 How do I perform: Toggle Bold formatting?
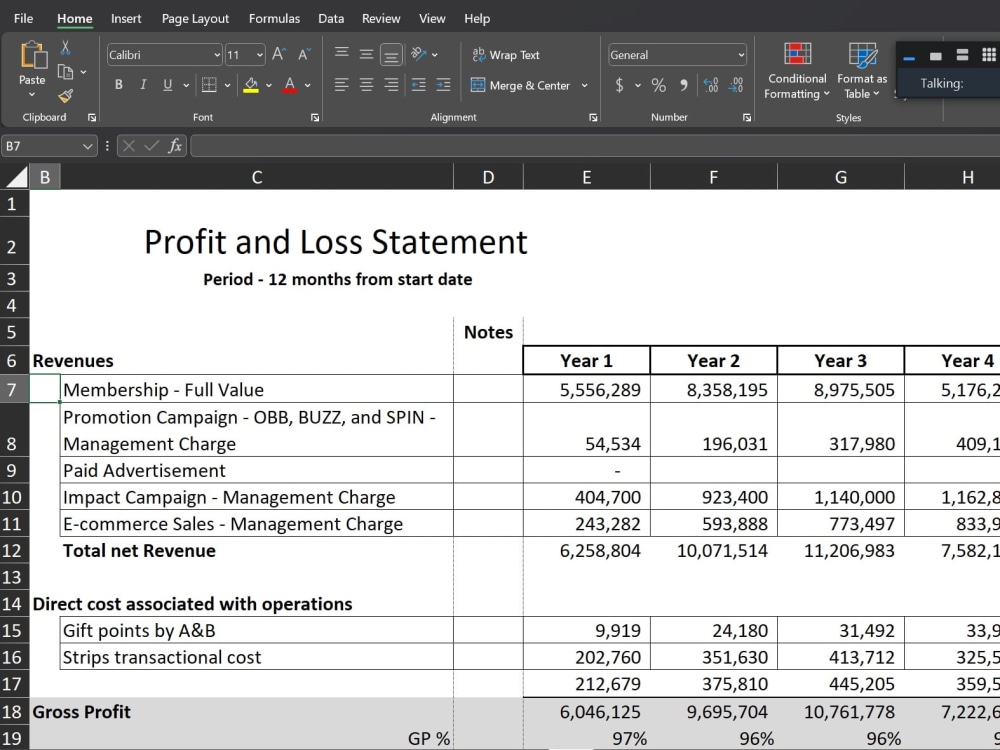click(118, 85)
